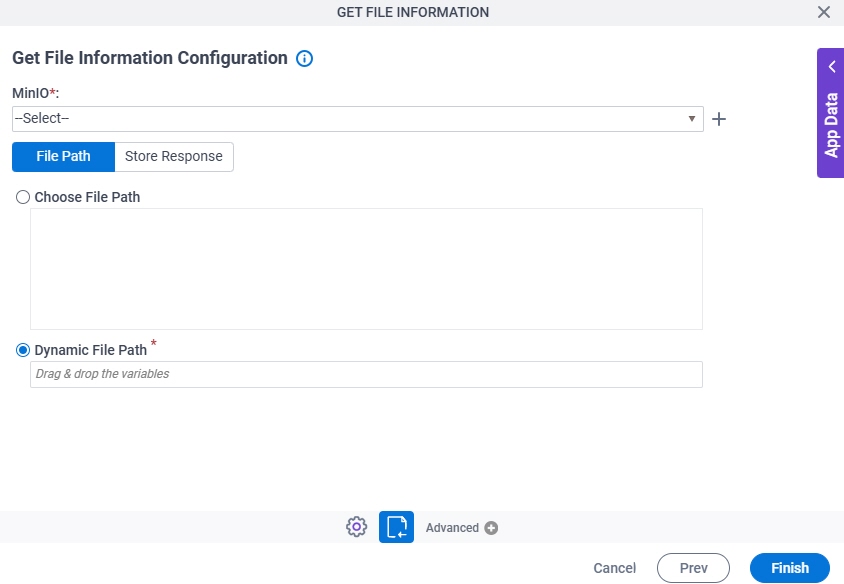Click the Advanced label in footer
This screenshot has width=844, height=584.
(452, 528)
